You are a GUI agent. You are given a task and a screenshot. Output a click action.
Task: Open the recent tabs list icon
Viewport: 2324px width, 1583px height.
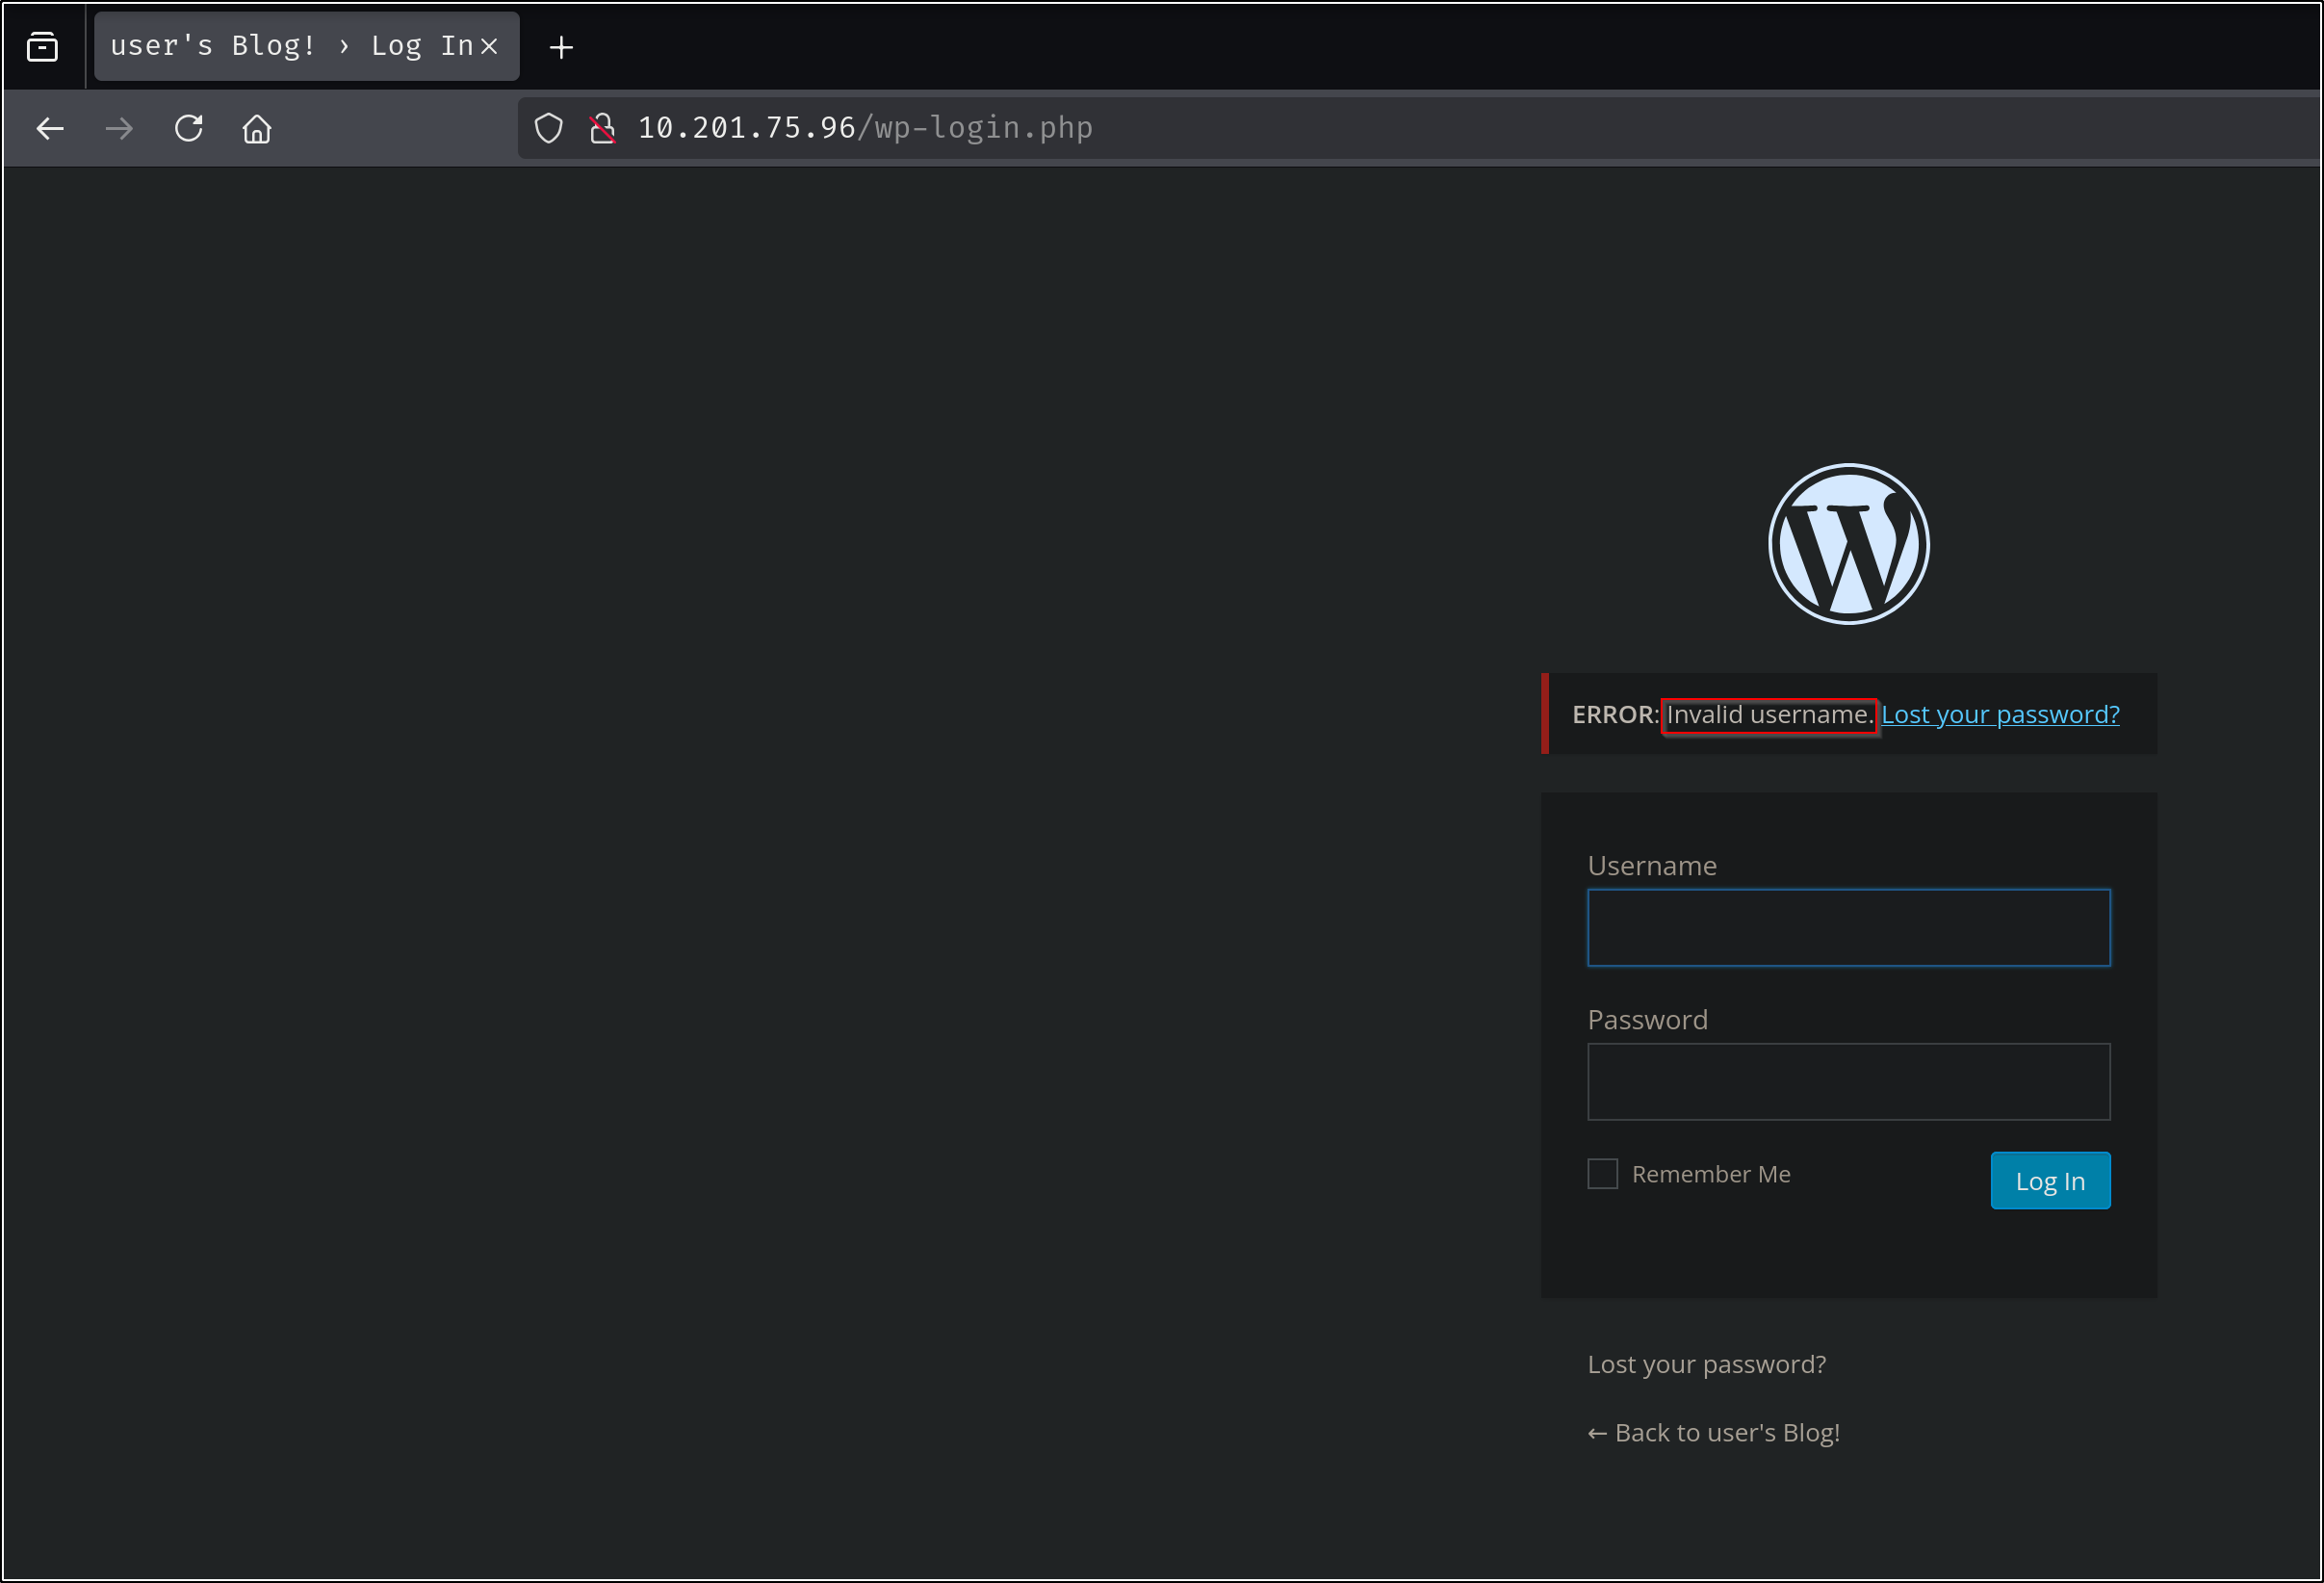pyautogui.click(x=42, y=47)
